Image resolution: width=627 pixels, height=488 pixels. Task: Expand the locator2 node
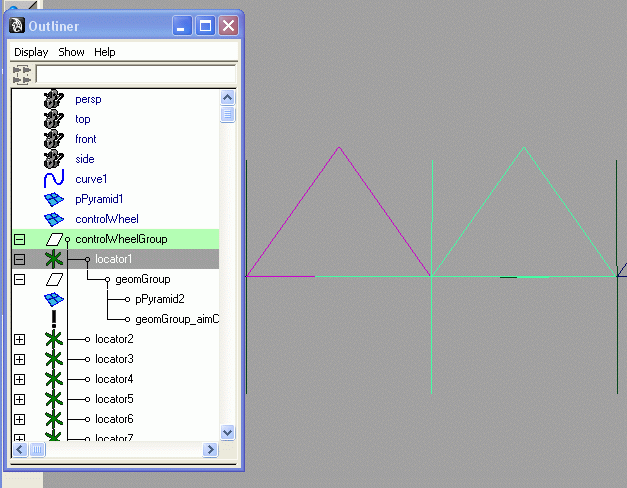(x=19, y=339)
